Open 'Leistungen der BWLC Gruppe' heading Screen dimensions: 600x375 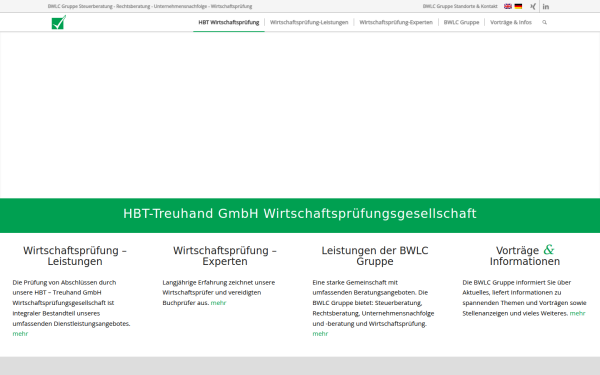(x=375, y=256)
